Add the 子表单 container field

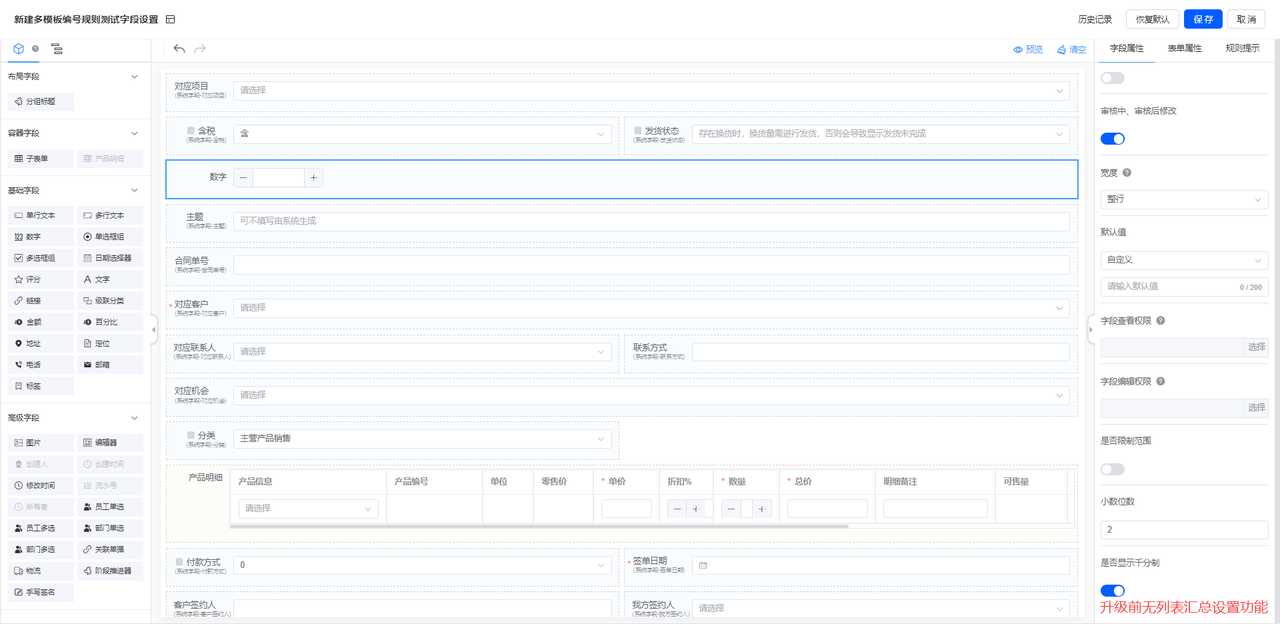[x=40, y=158]
